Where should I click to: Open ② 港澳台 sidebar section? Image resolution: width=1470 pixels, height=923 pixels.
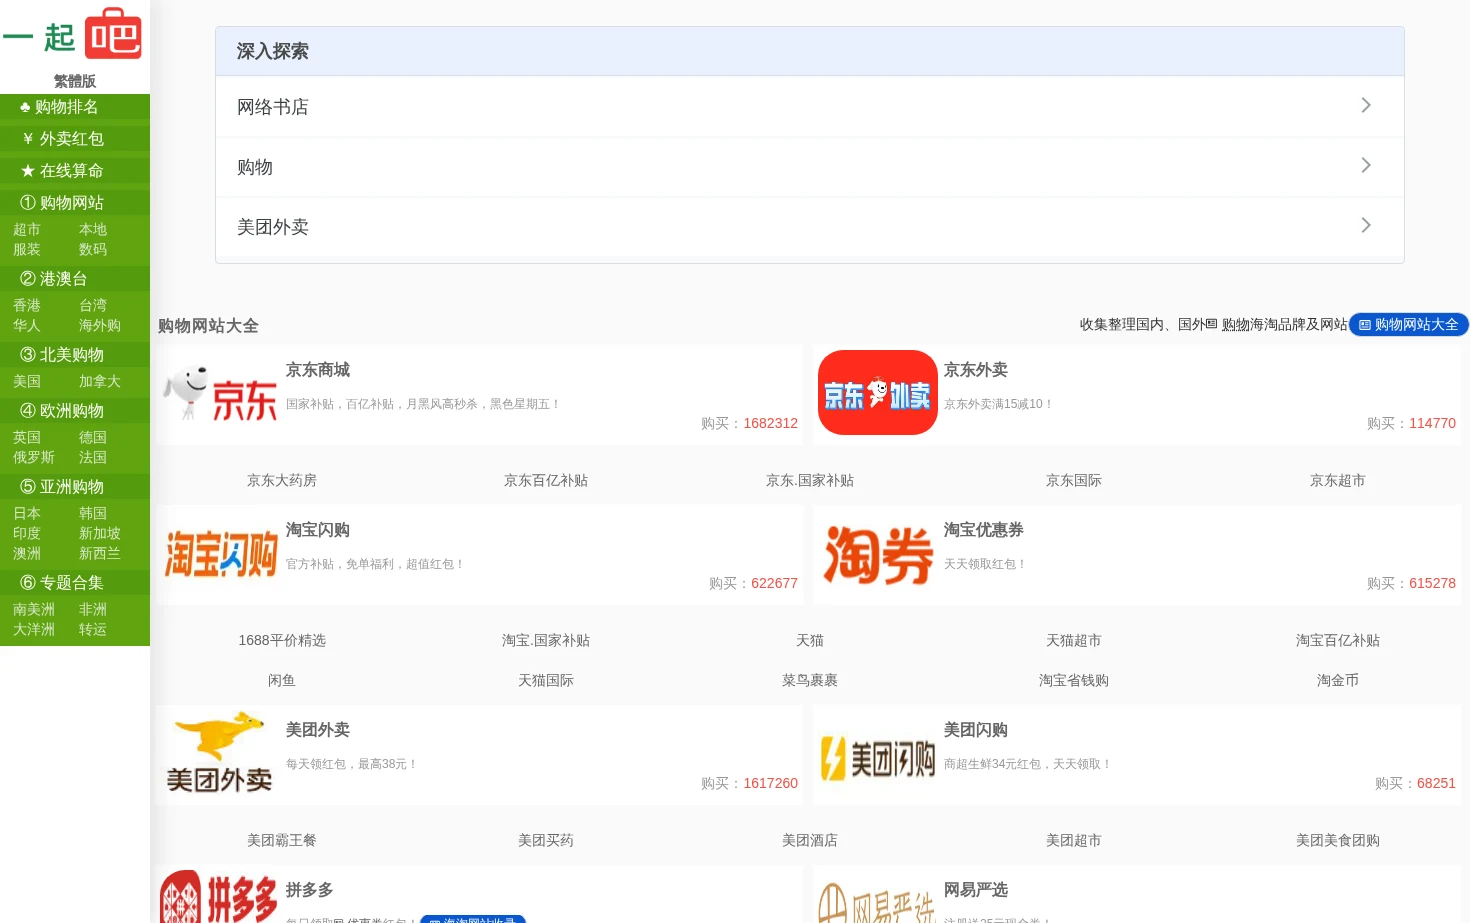tap(75, 279)
